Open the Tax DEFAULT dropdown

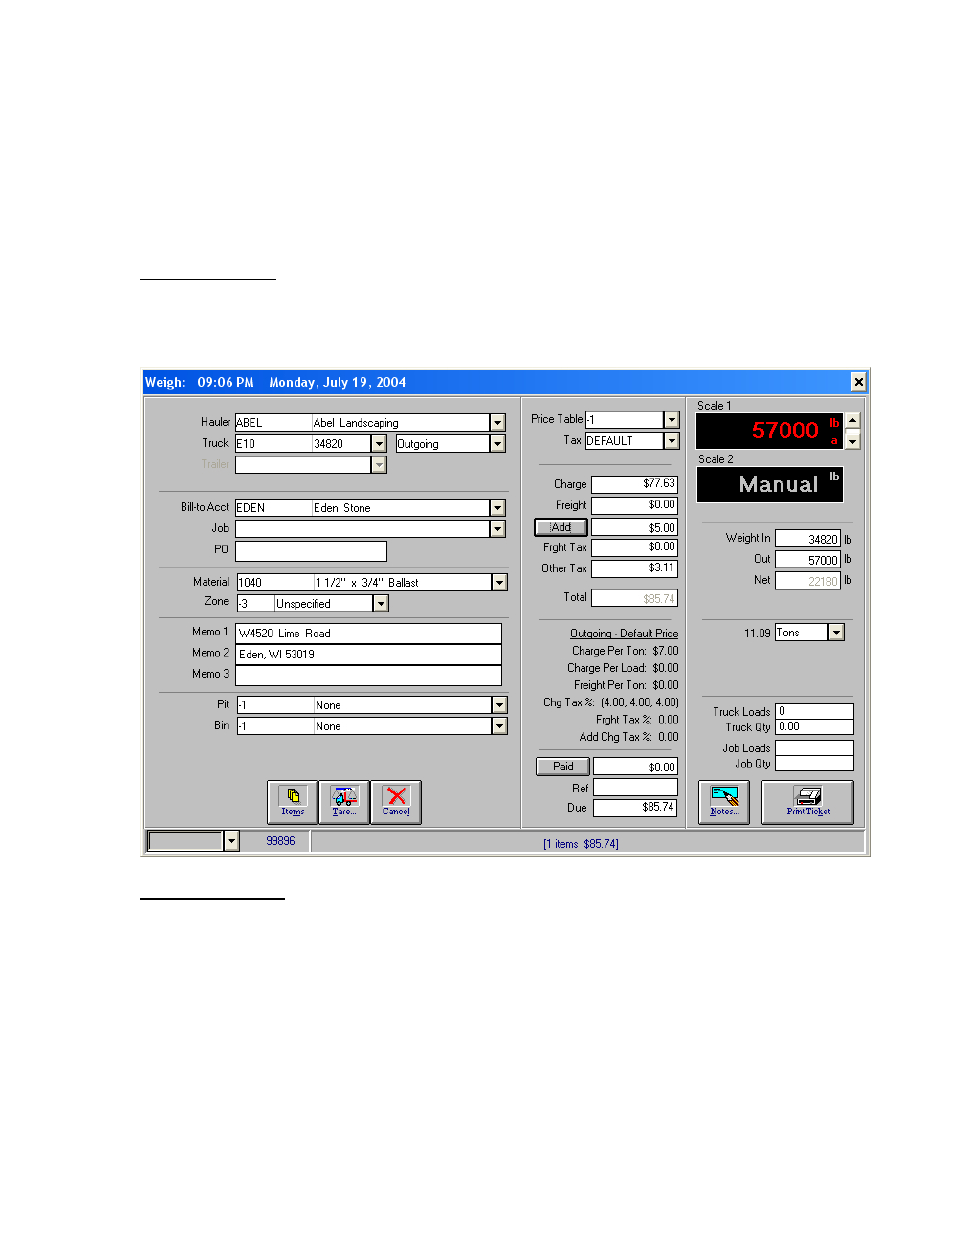coord(671,441)
